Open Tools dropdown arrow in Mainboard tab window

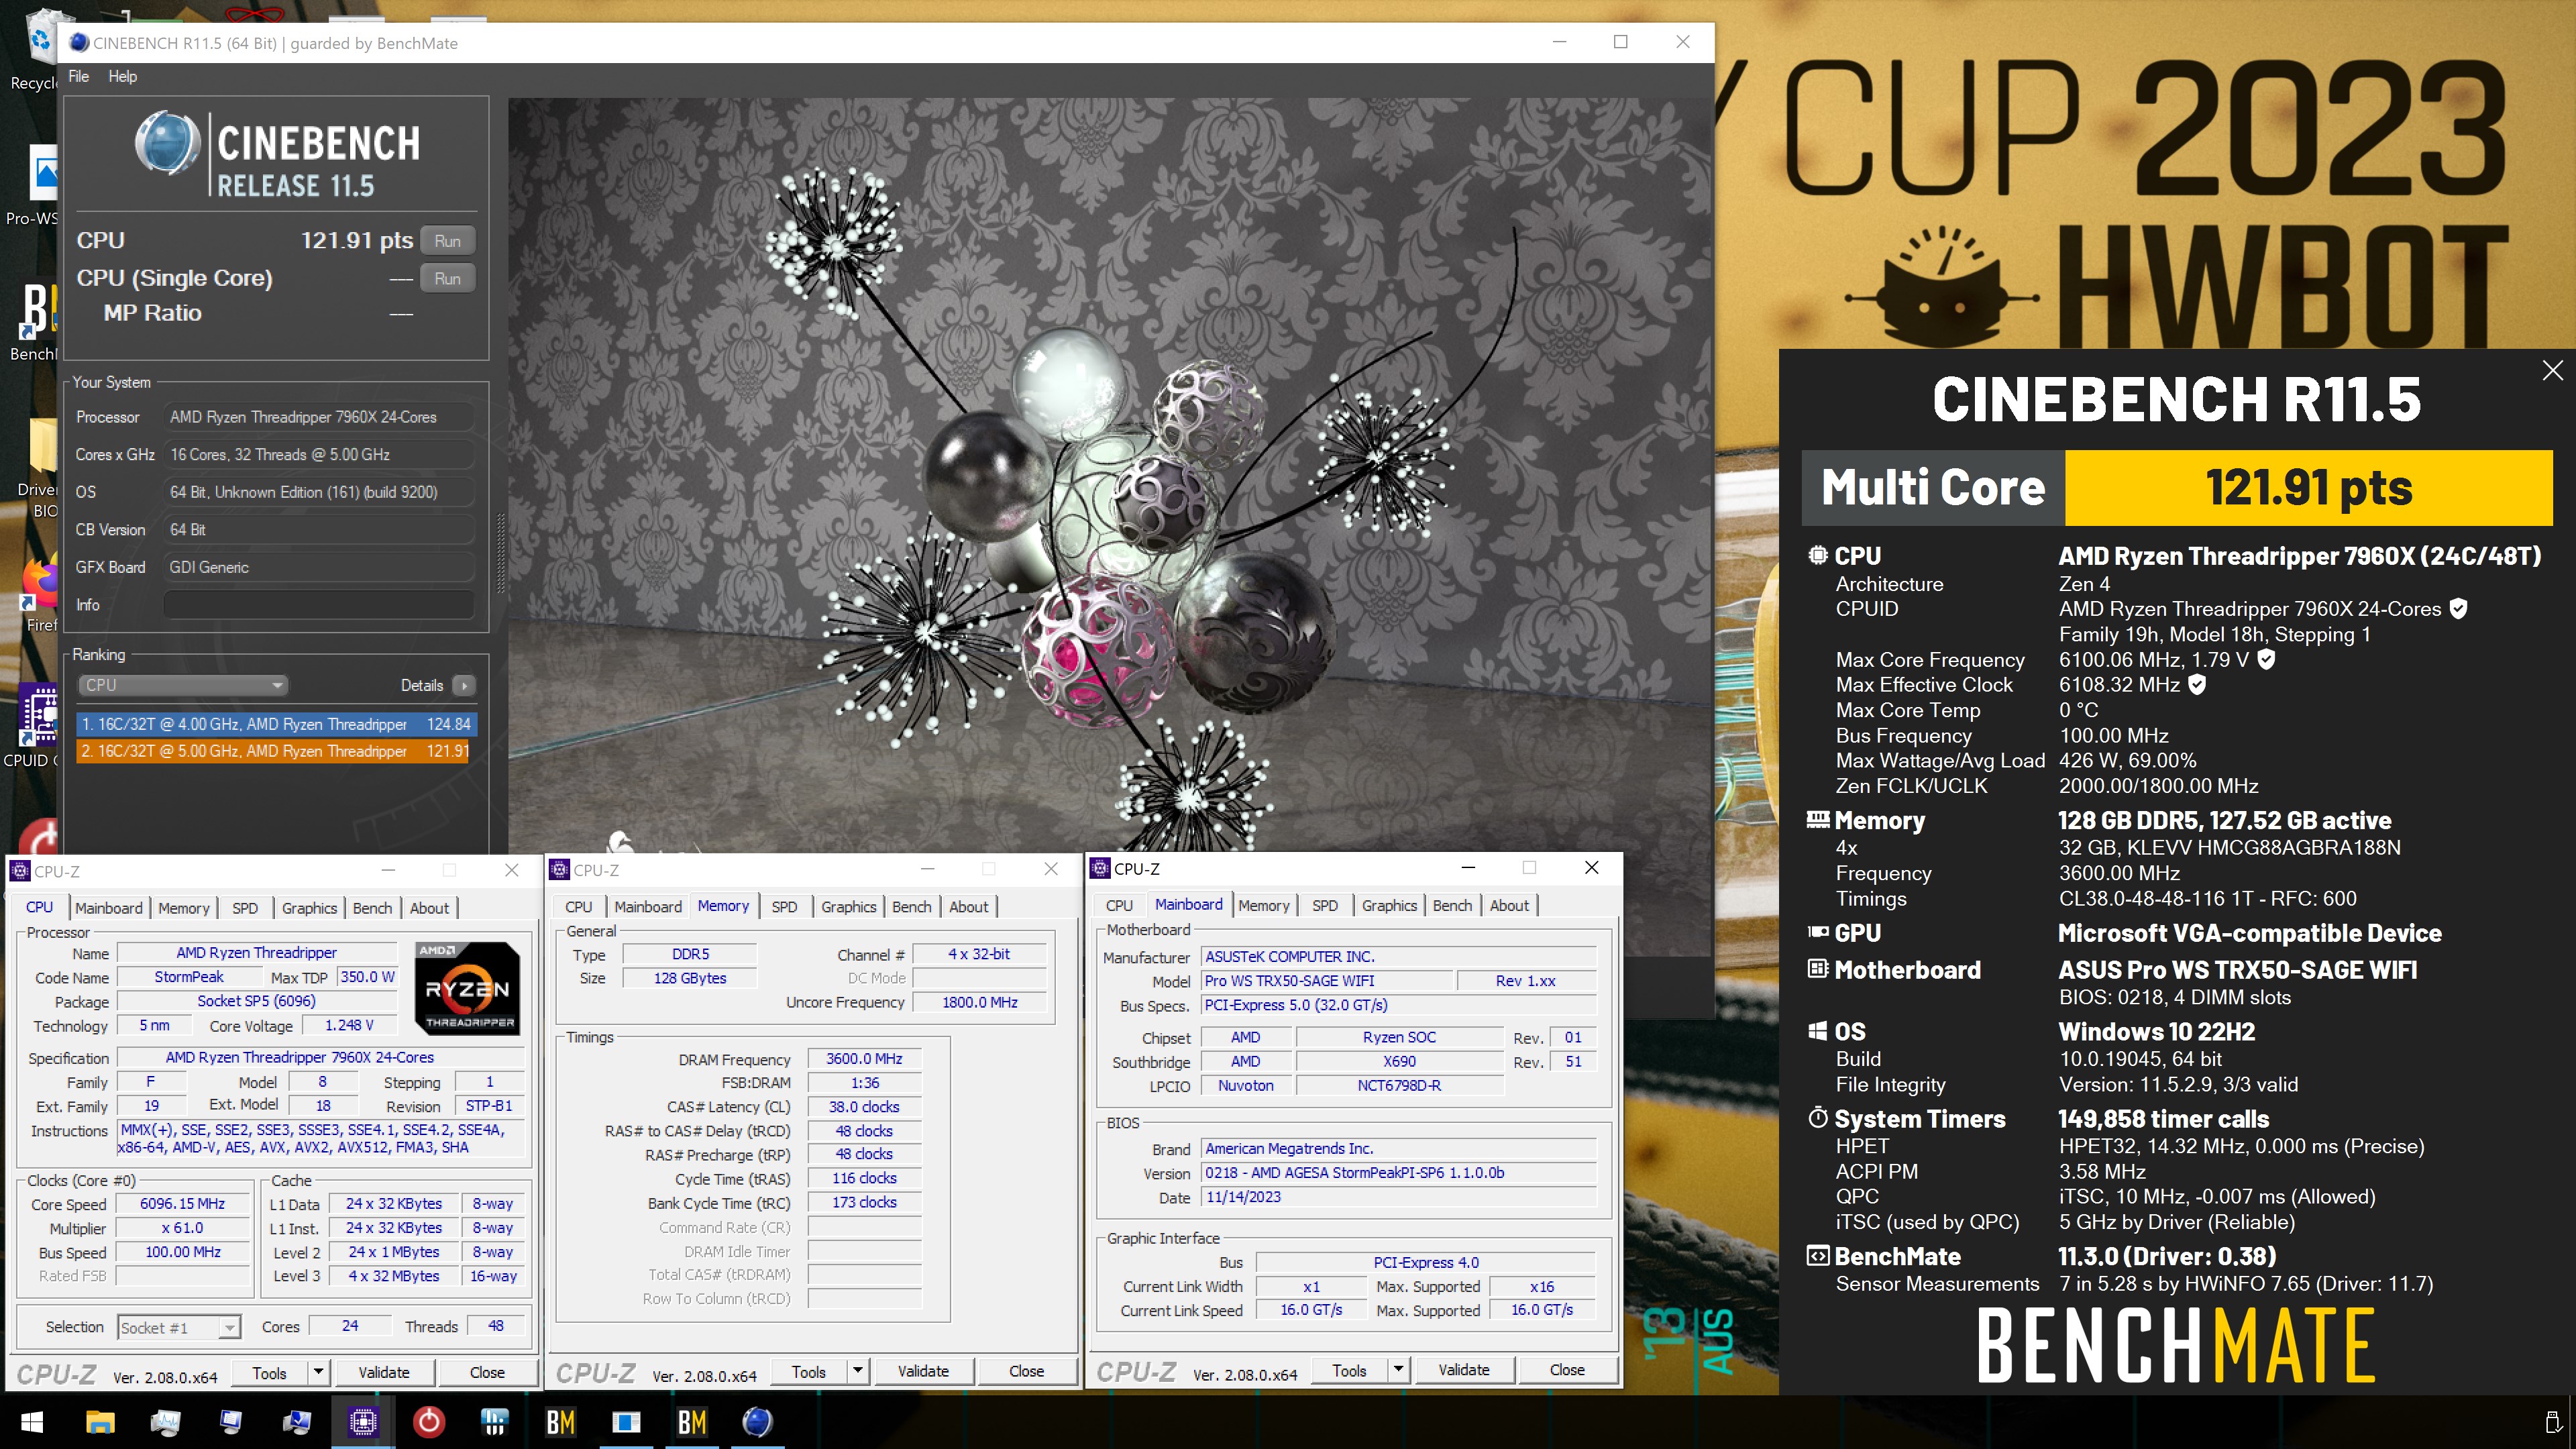pyautogui.click(x=1398, y=1370)
